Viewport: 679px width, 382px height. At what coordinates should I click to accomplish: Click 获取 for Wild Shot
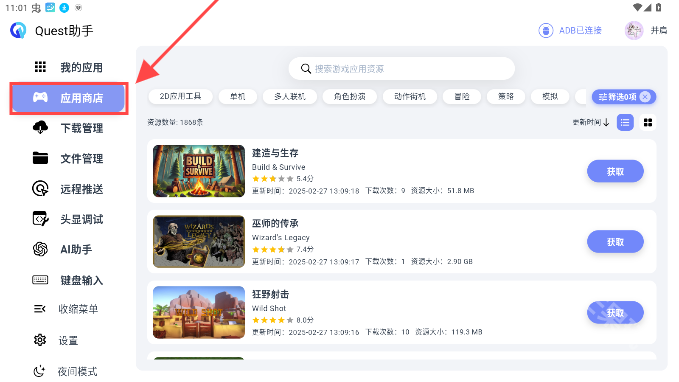pyautogui.click(x=615, y=313)
